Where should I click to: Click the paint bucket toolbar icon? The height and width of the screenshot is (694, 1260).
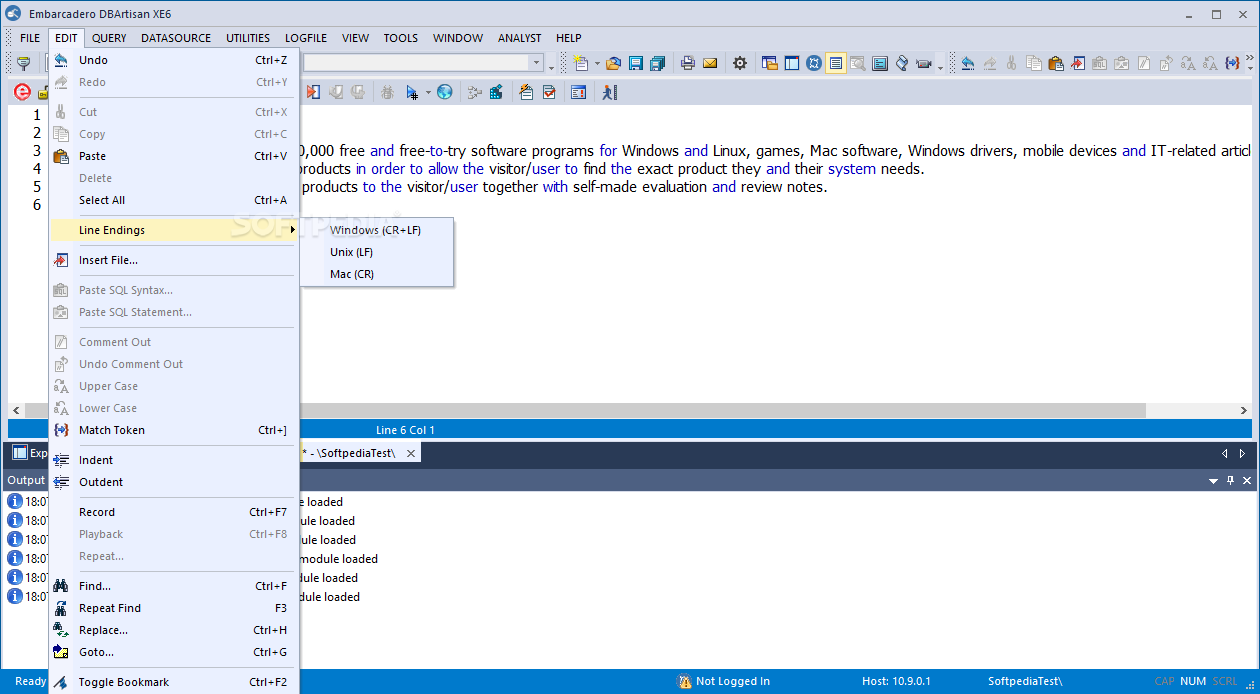[901, 63]
